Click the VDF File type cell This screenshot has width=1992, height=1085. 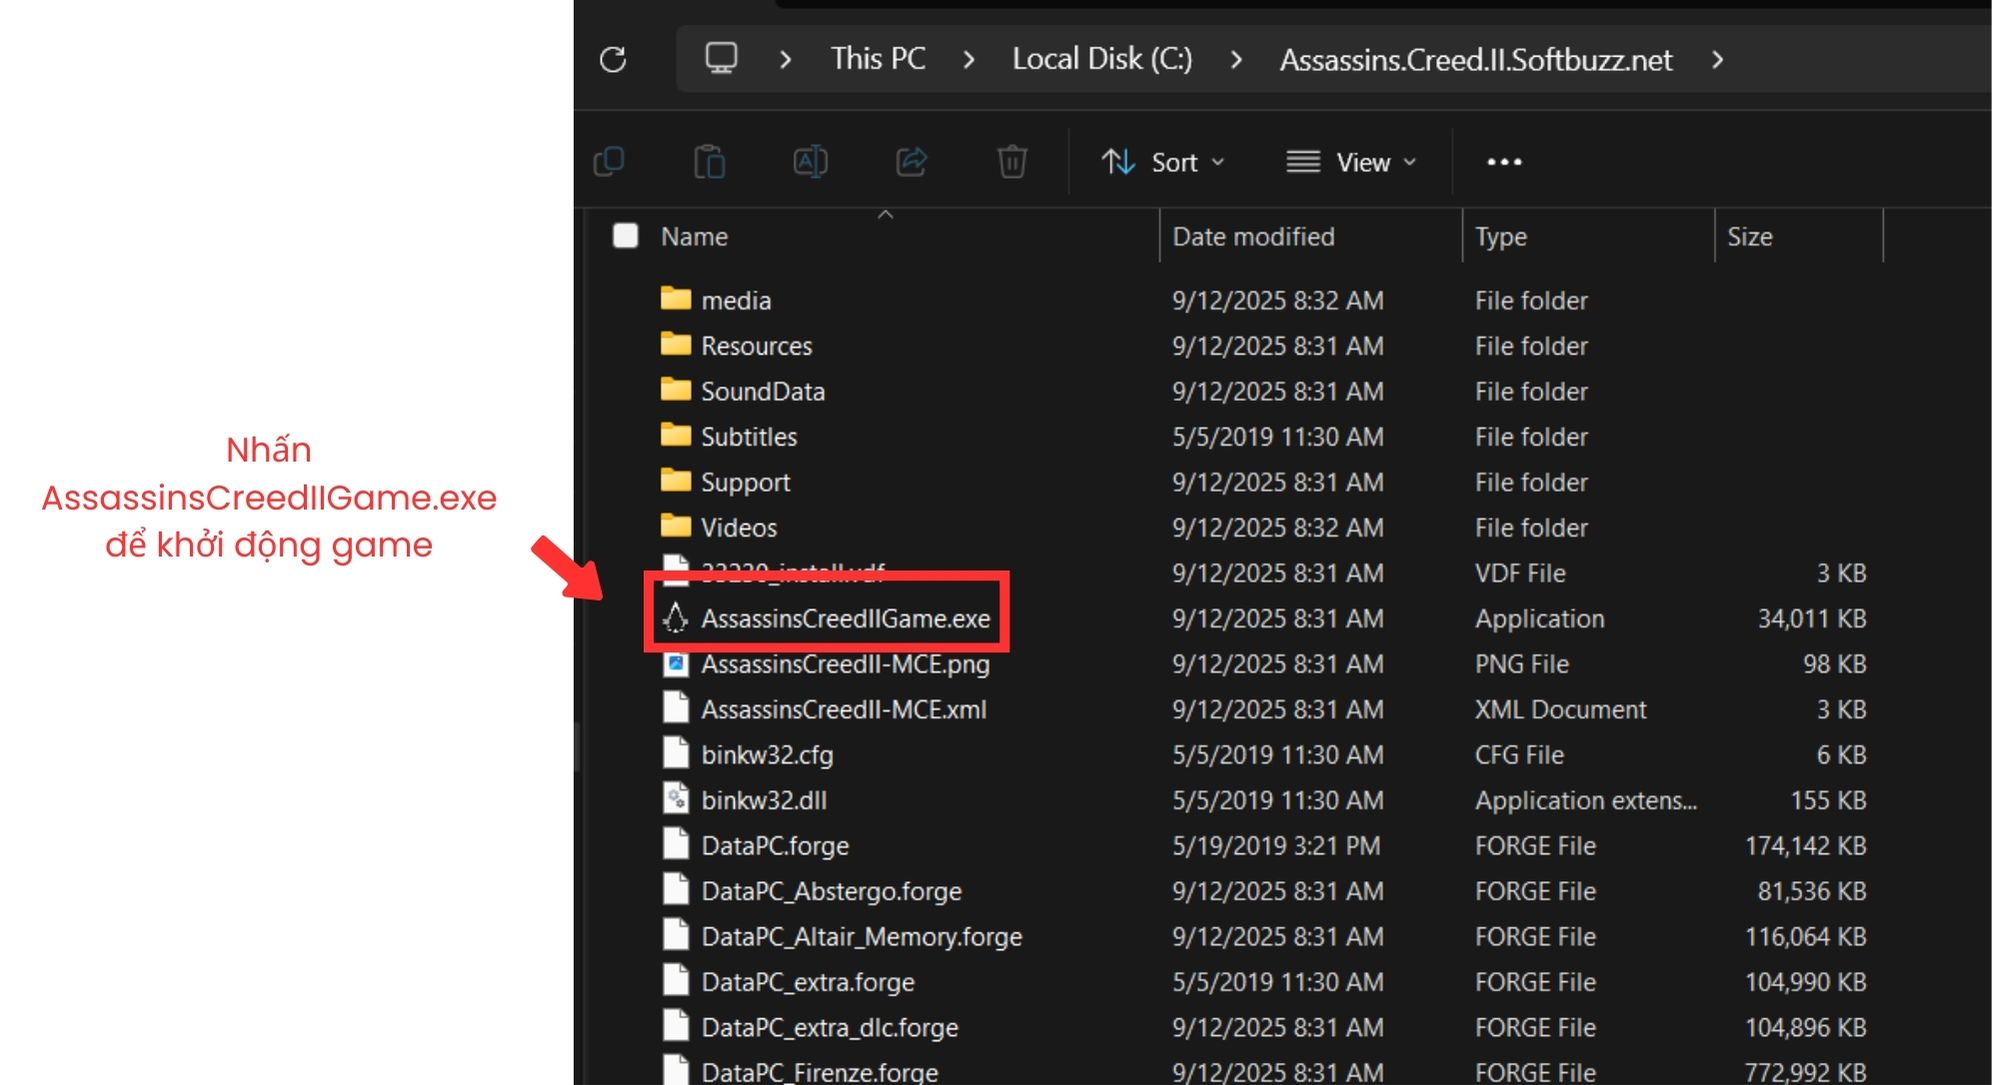(1520, 573)
